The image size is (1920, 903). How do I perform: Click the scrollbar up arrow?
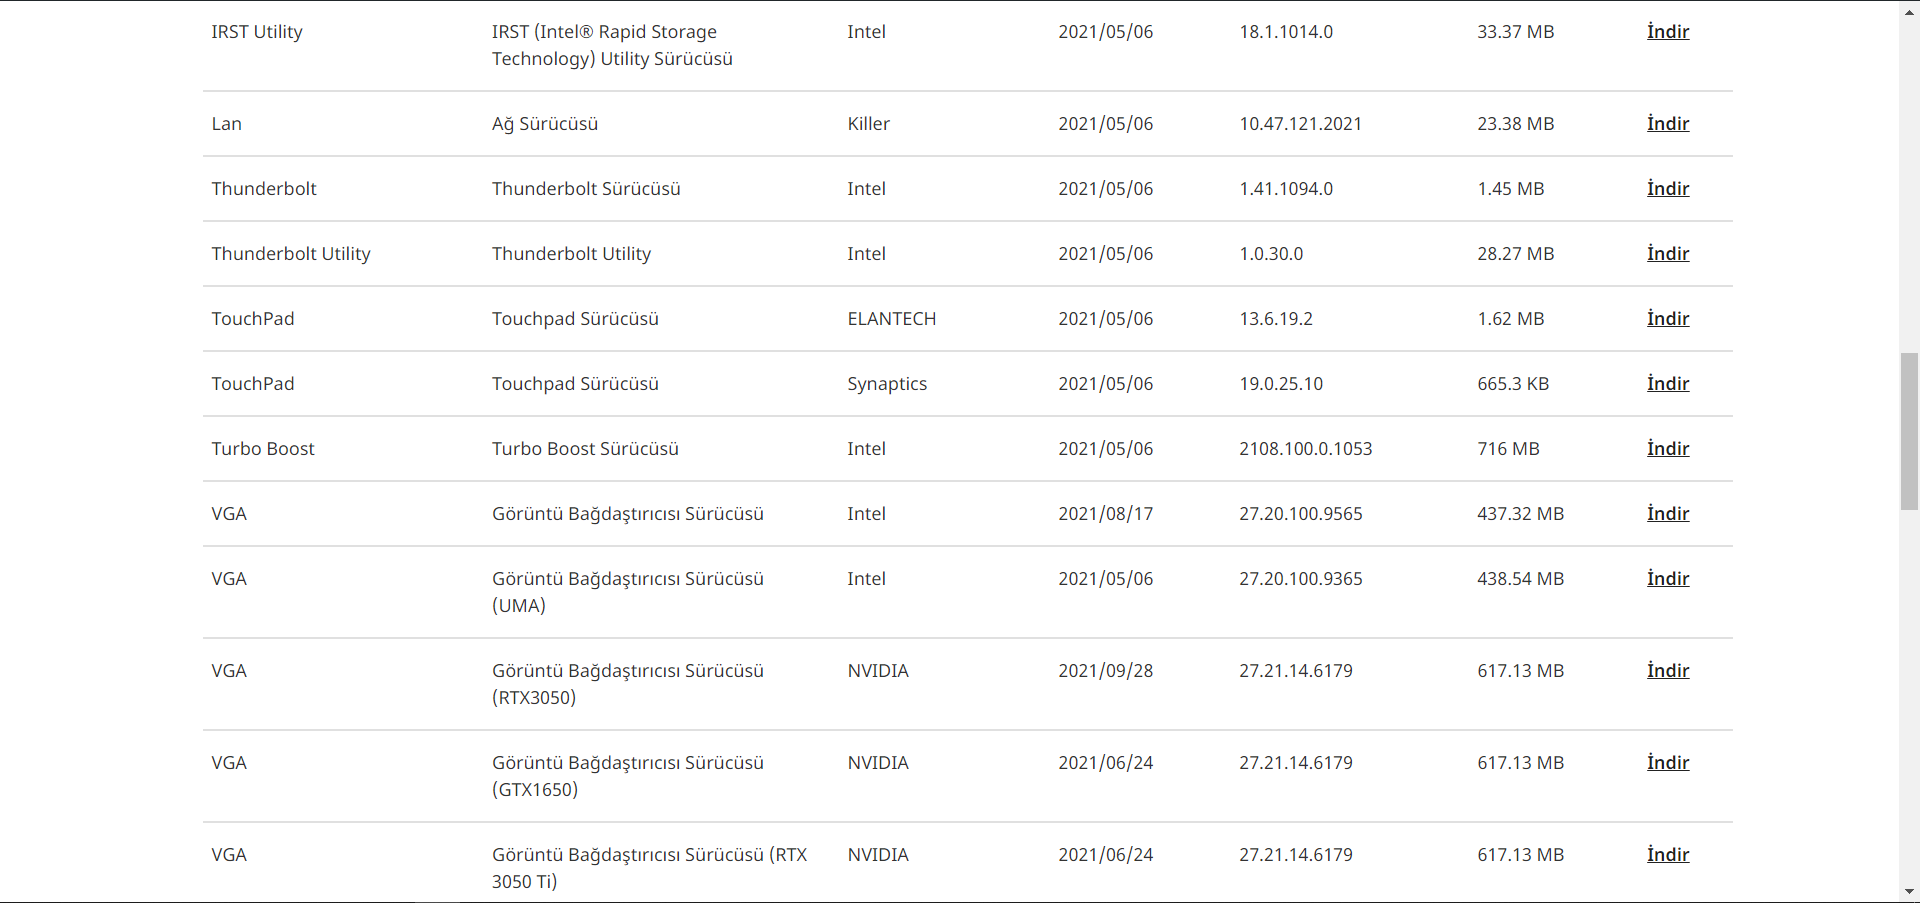pos(1909,10)
